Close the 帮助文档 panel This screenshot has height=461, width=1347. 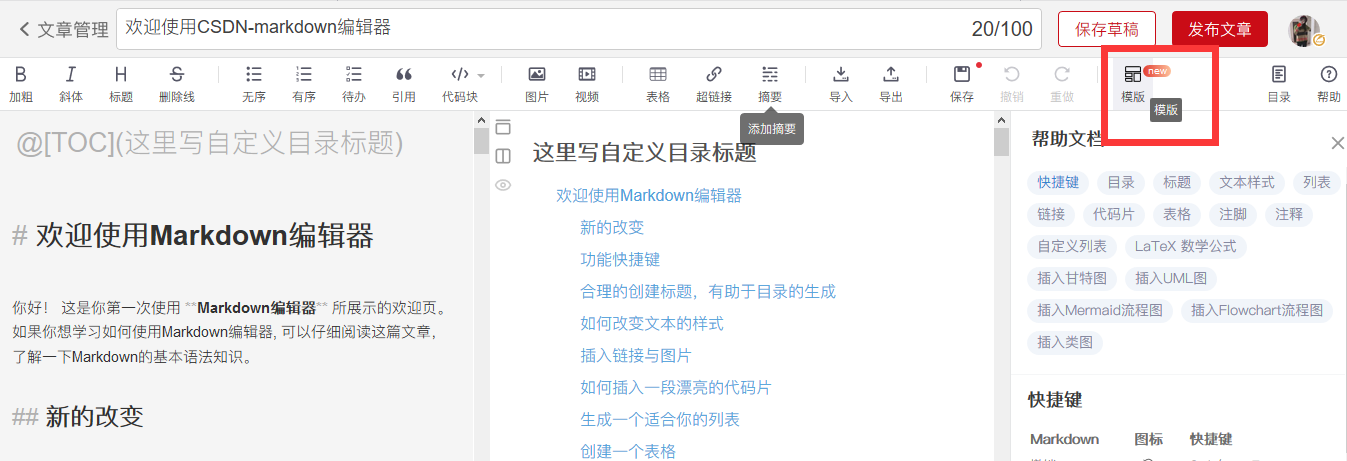coord(1337,144)
